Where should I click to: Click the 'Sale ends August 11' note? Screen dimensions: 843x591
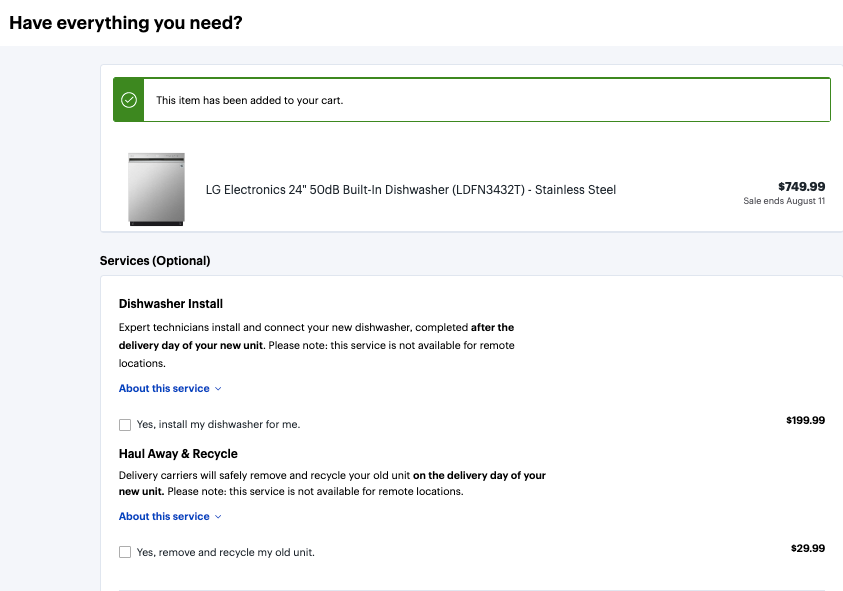click(784, 201)
